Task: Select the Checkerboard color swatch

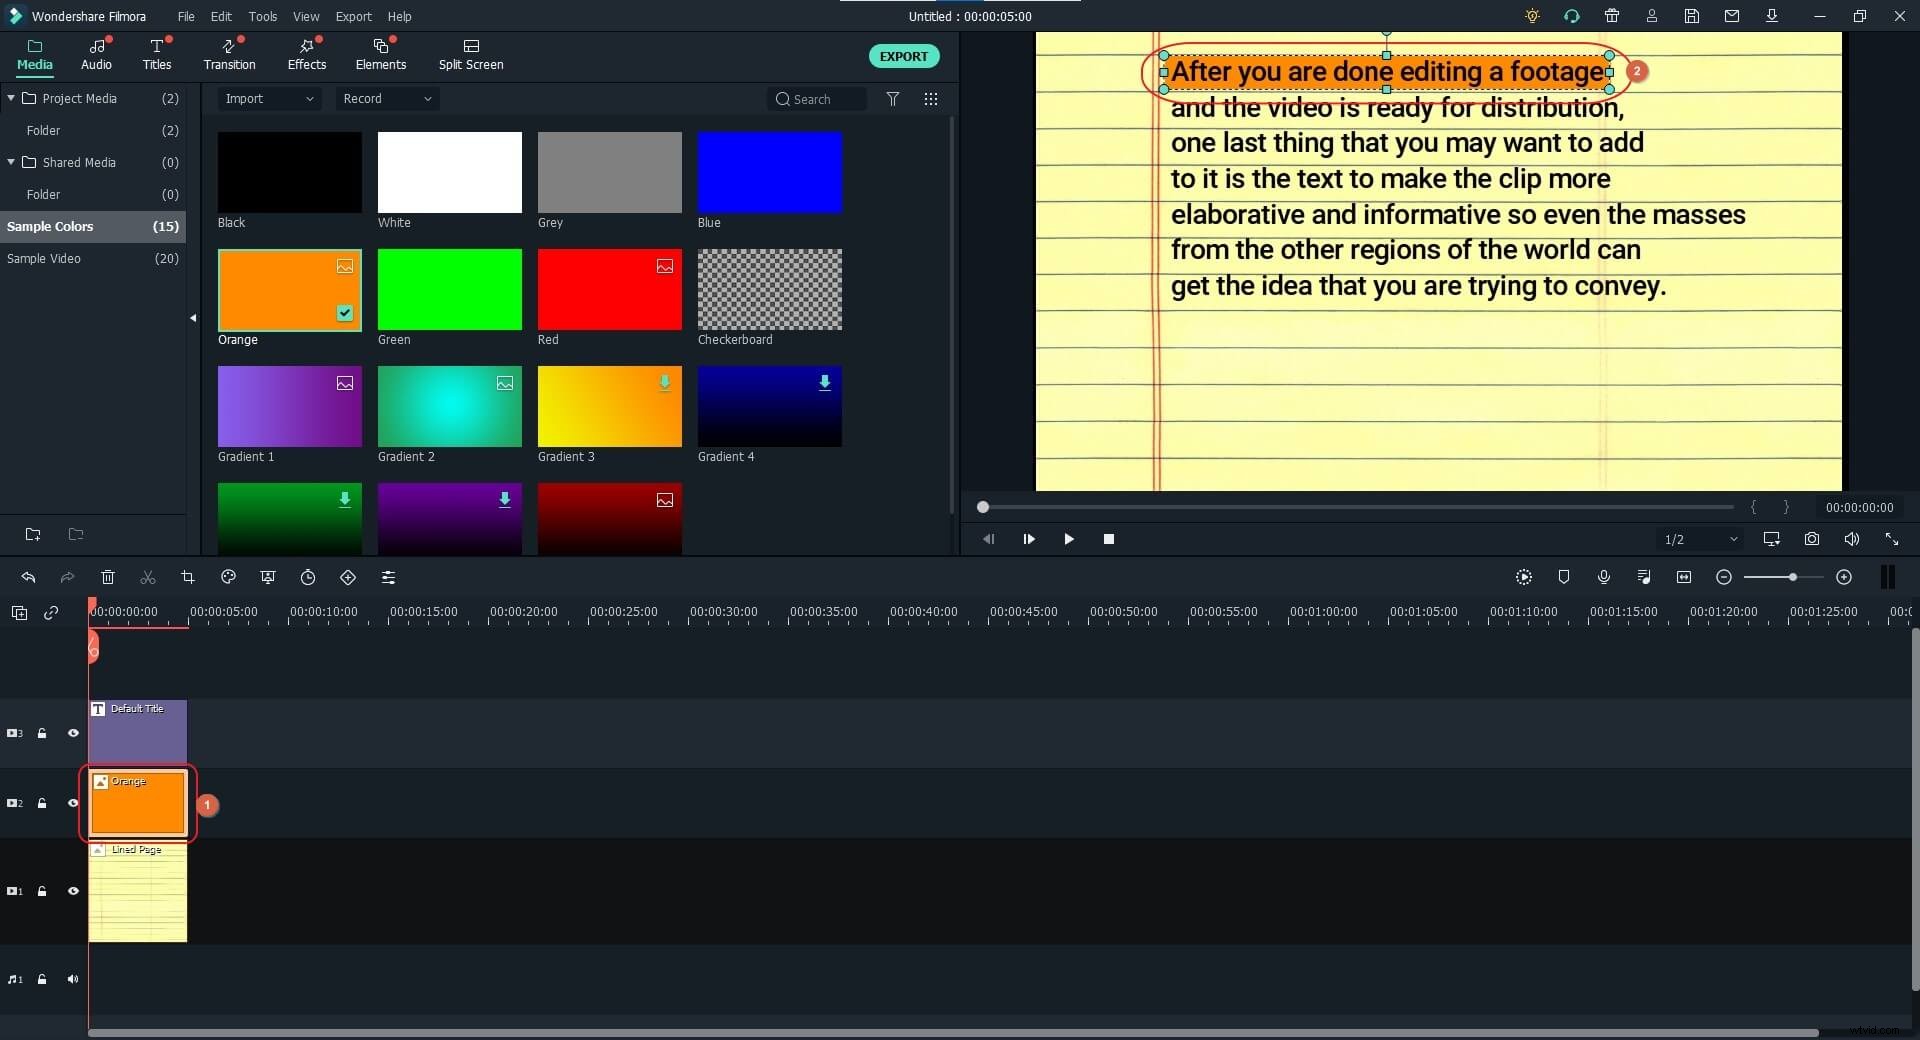Action: tap(769, 290)
